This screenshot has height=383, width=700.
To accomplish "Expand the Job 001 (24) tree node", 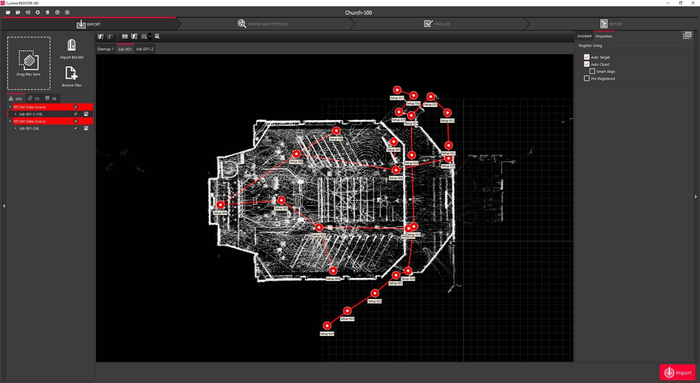I will (x=16, y=129).
